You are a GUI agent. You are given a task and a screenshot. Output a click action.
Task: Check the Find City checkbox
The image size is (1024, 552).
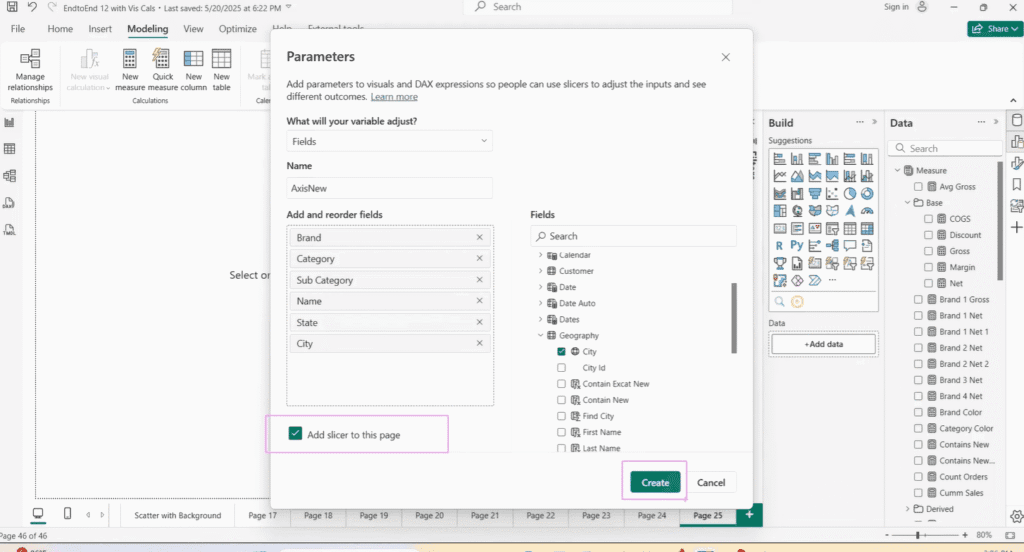click(x=562, y=416)
